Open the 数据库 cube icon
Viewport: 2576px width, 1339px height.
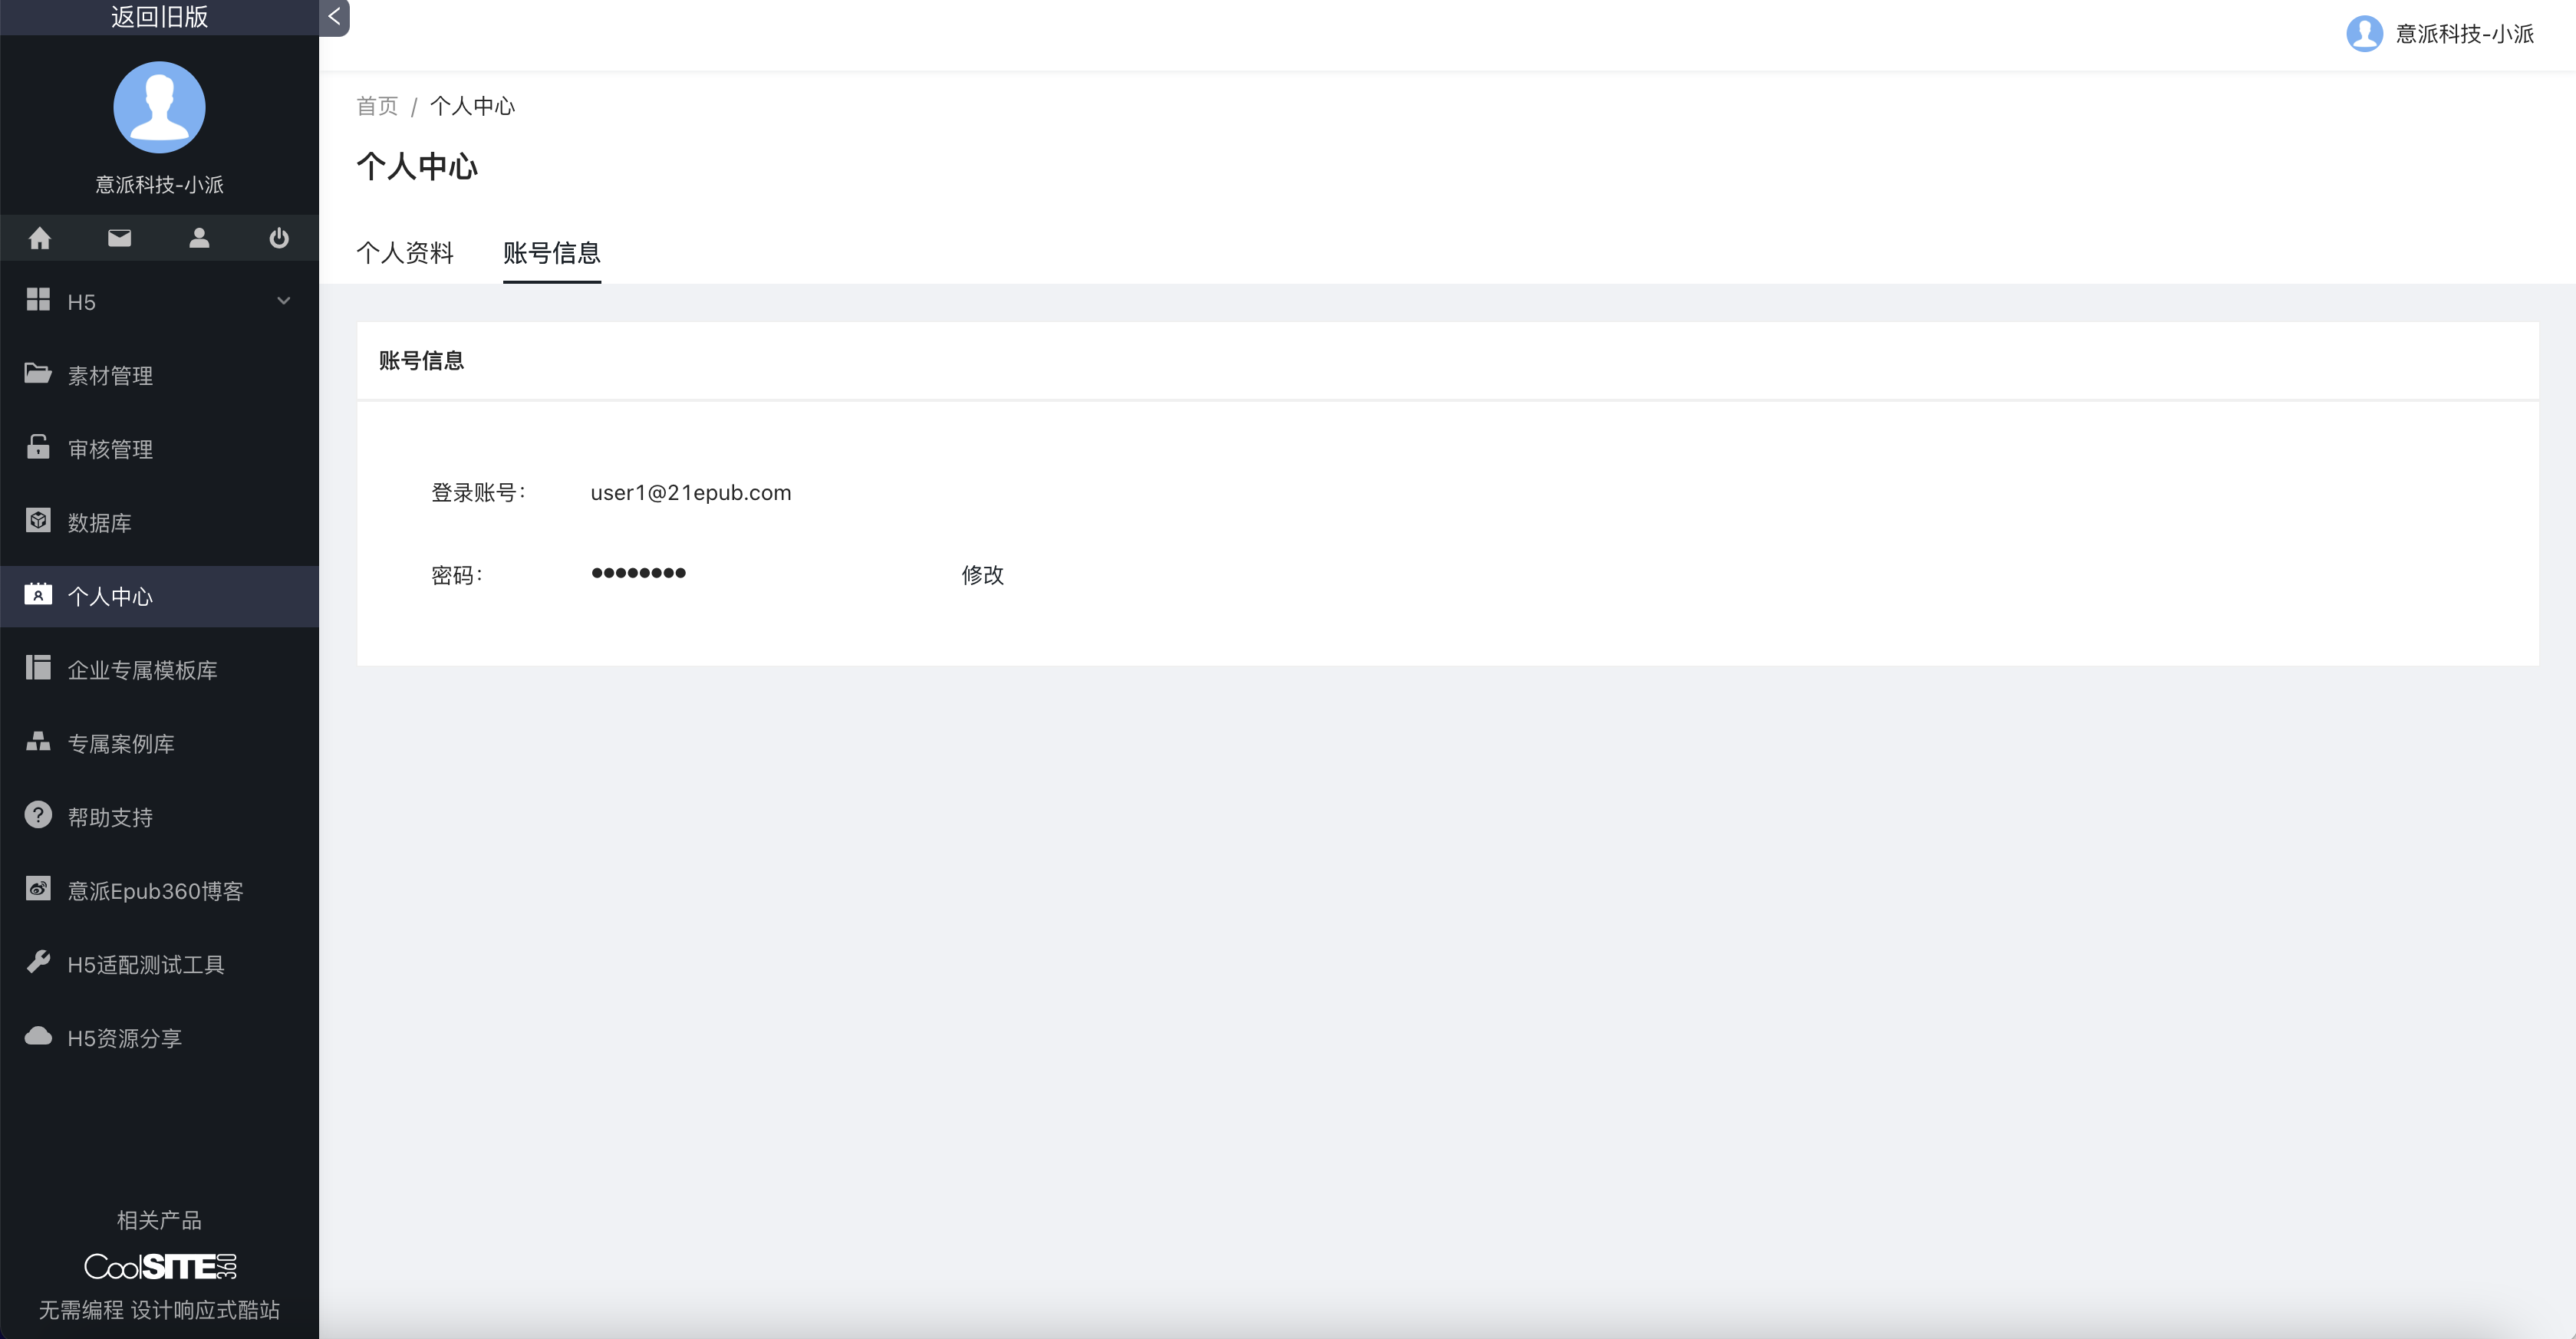38,521
